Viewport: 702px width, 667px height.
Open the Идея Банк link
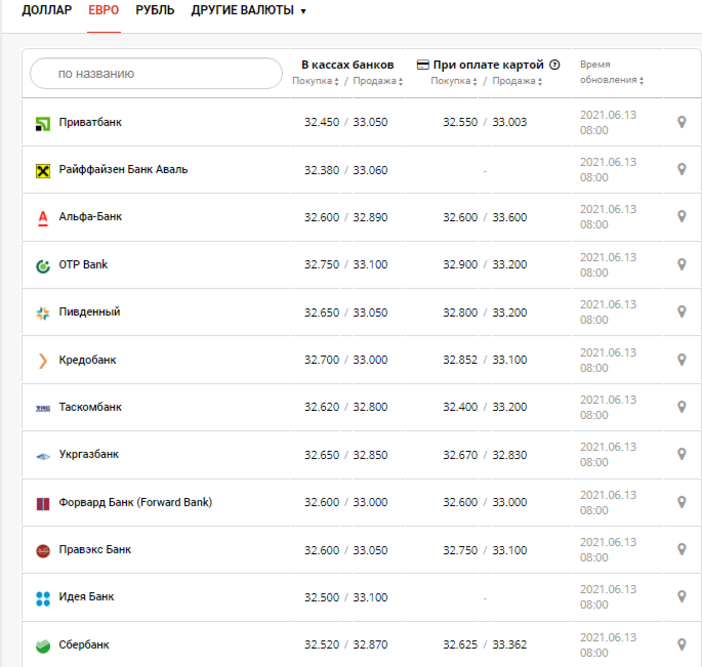pyautogui.click(x=86, y=597)
